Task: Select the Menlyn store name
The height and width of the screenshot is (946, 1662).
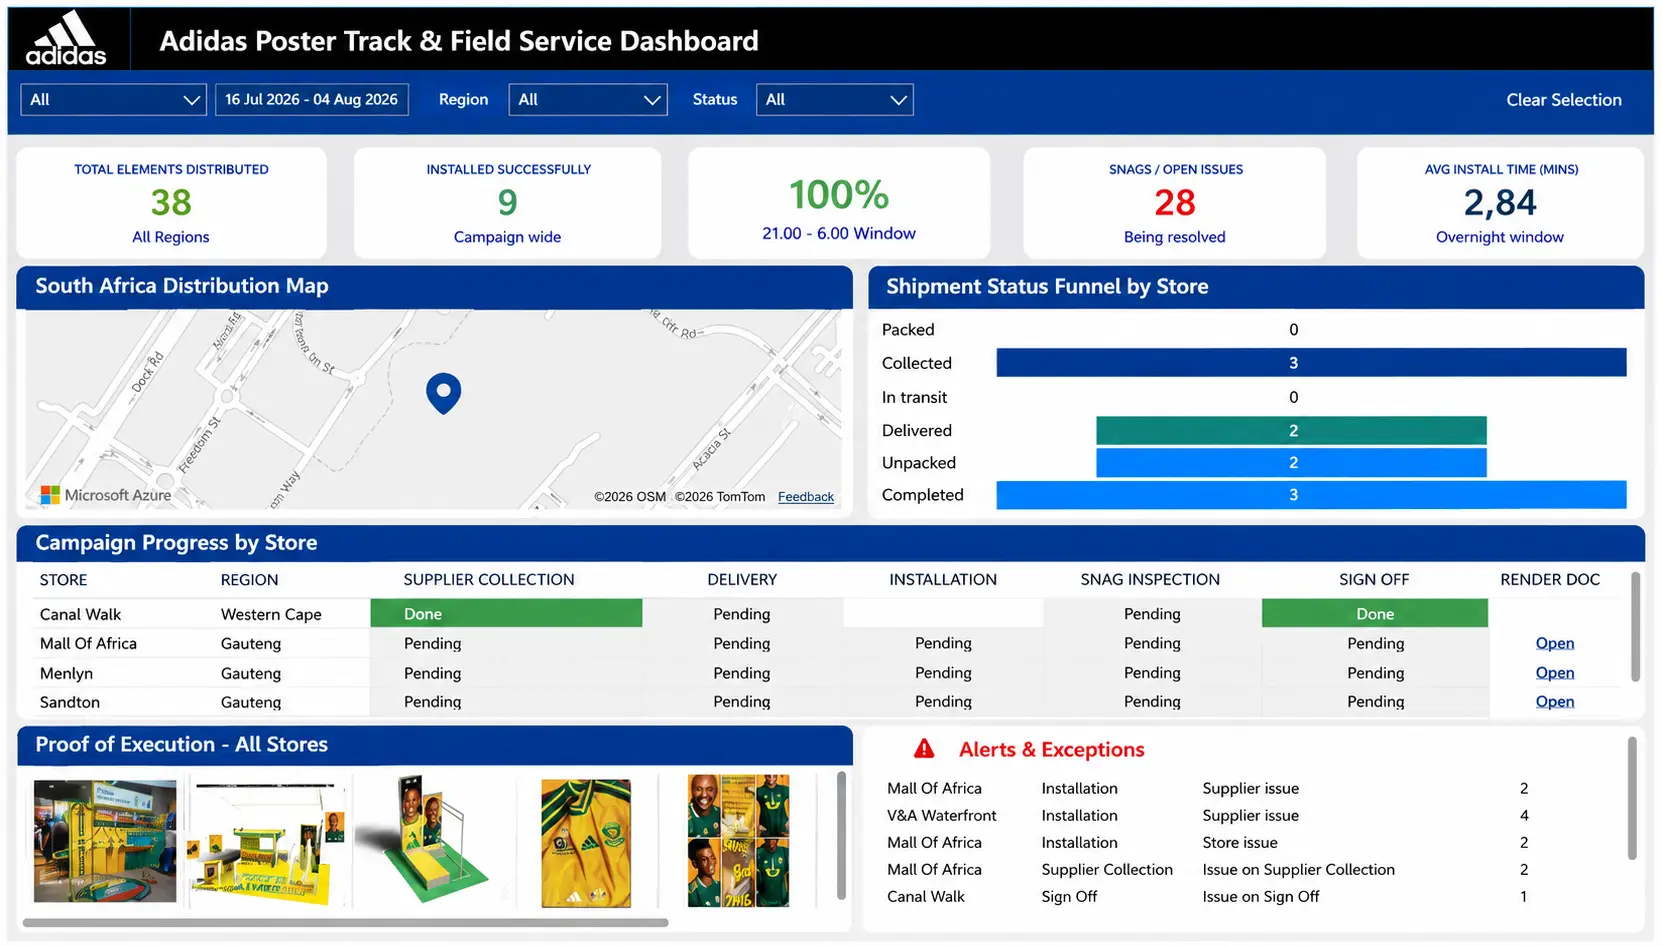Action: (x=66, y=674)
